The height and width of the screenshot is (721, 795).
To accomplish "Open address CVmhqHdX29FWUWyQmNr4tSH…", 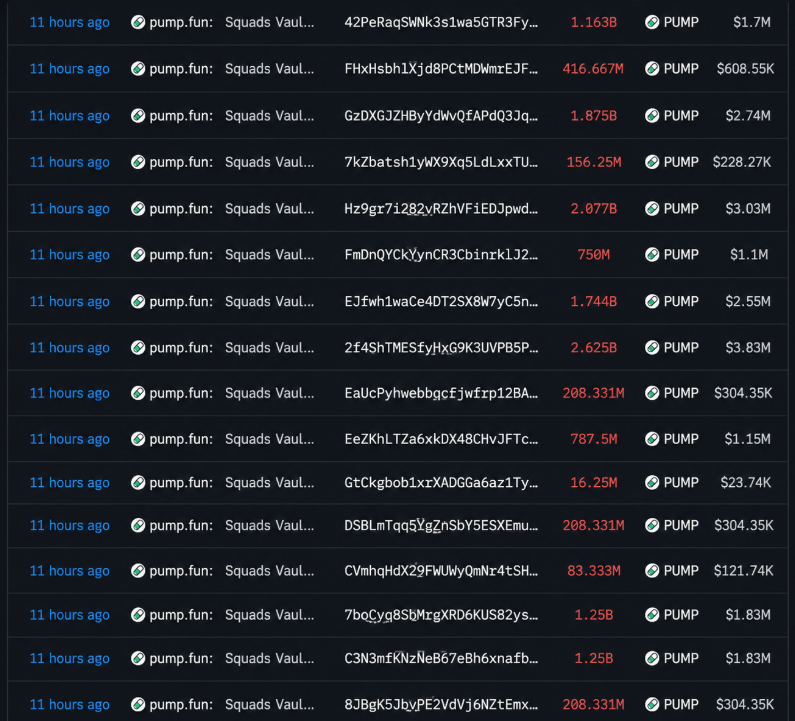I will coord(441,571).
